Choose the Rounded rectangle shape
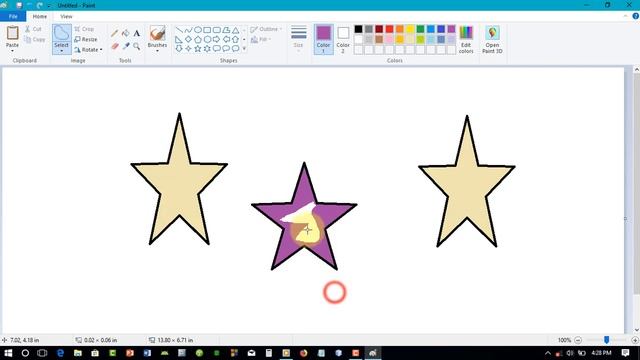This screenshot has width=640, height=360. click(216, 30)
